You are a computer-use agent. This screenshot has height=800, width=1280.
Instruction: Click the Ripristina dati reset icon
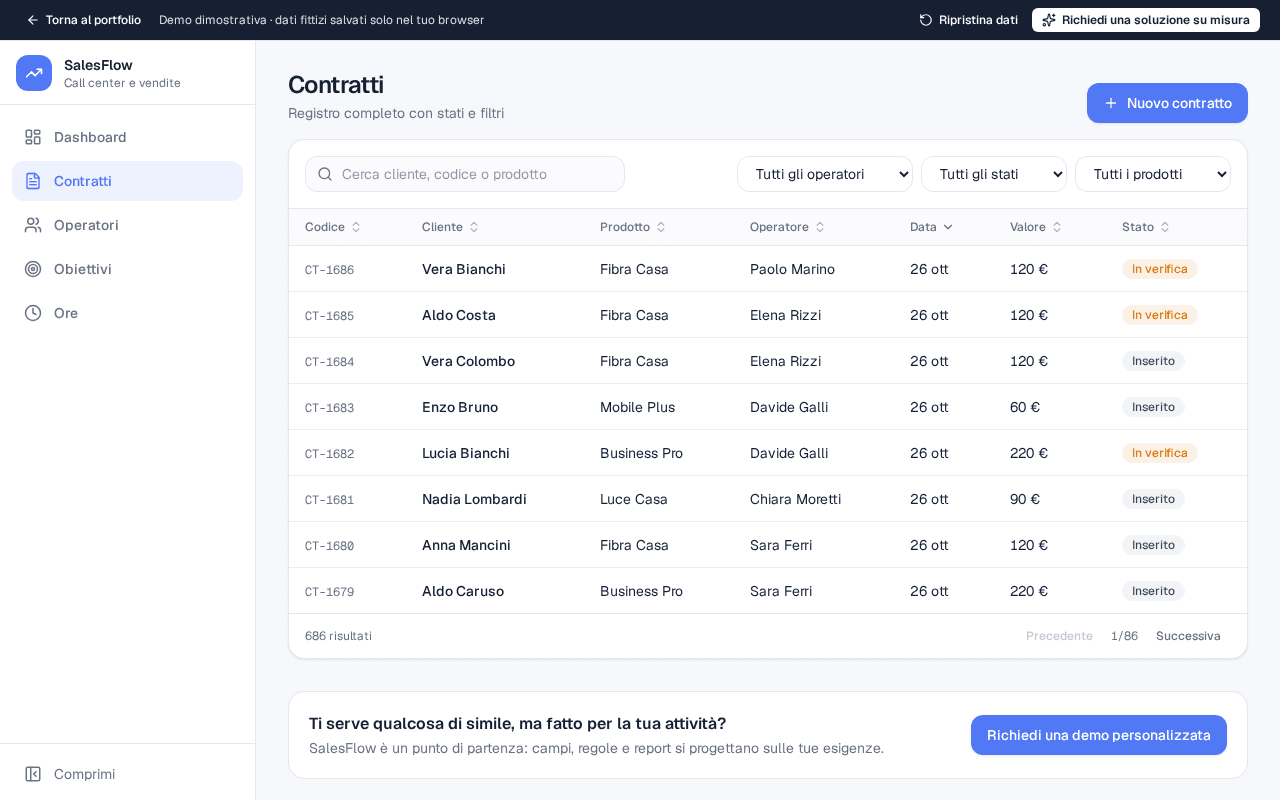point(926,20)
